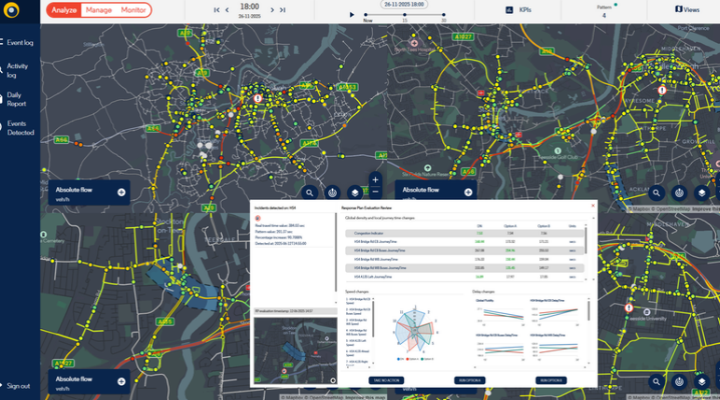Close the Response Plan Evaluation Review dialog

(592, 206)
